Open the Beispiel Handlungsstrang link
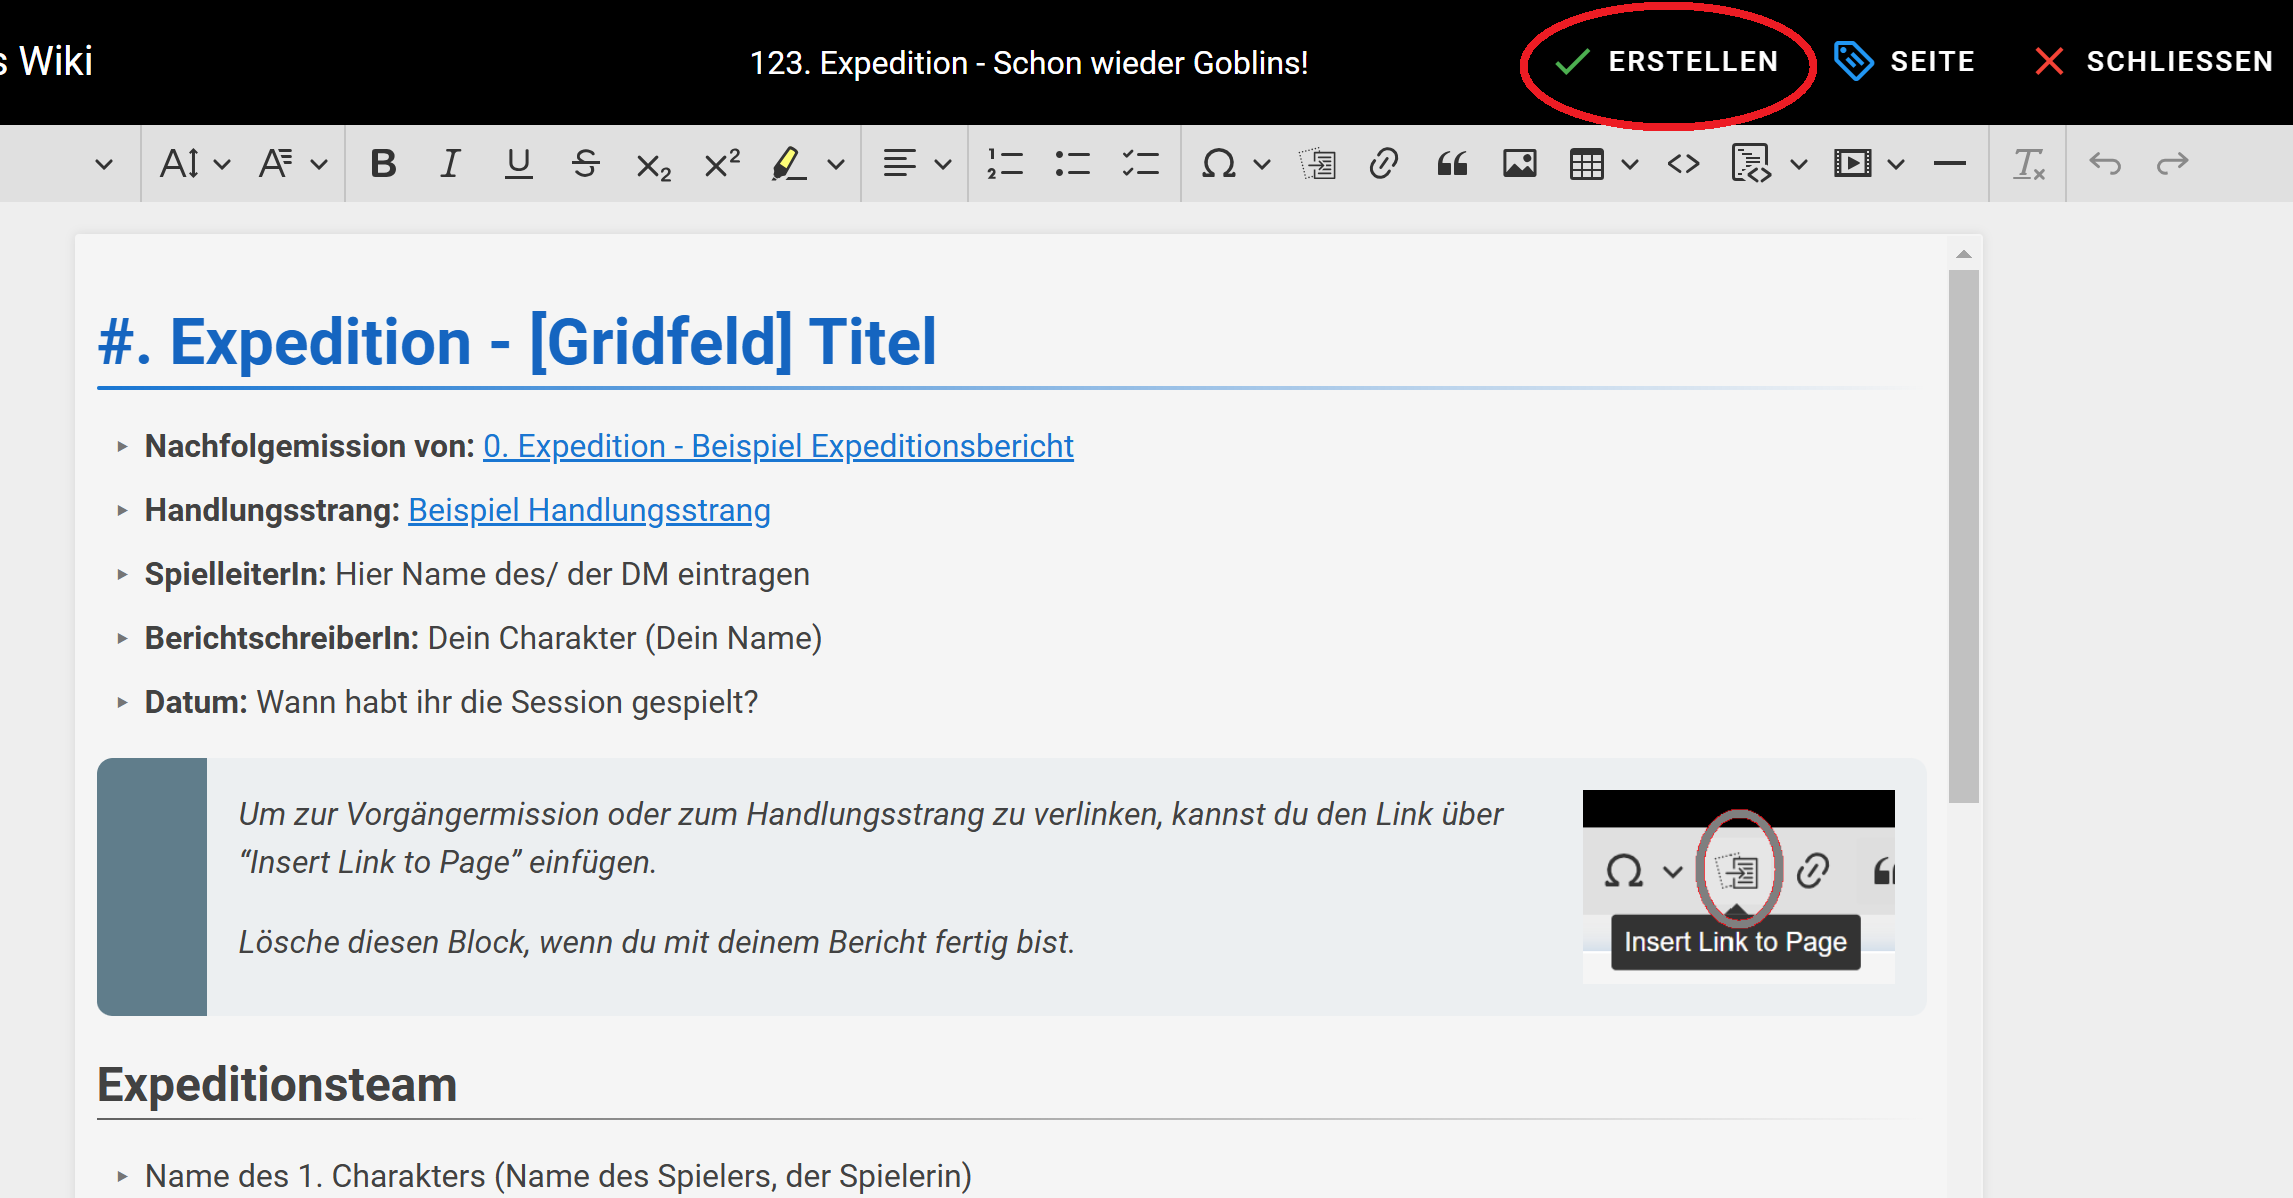The image size is (2293, 1198). tap(588, 510)
